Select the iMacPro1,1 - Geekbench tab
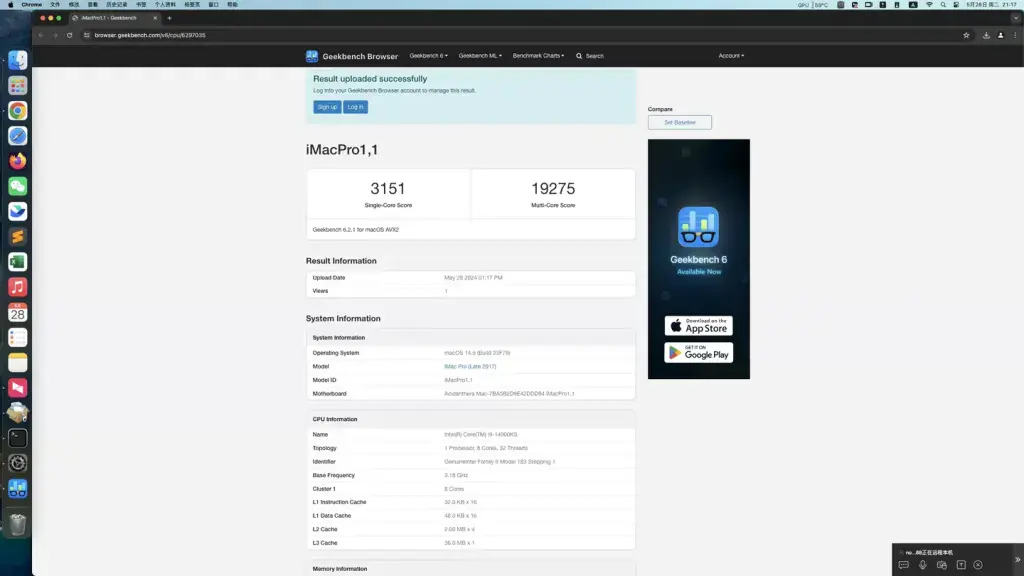The height and width of the screenshot is (576, 1024). pyautogui.click(x=114, y=18)
